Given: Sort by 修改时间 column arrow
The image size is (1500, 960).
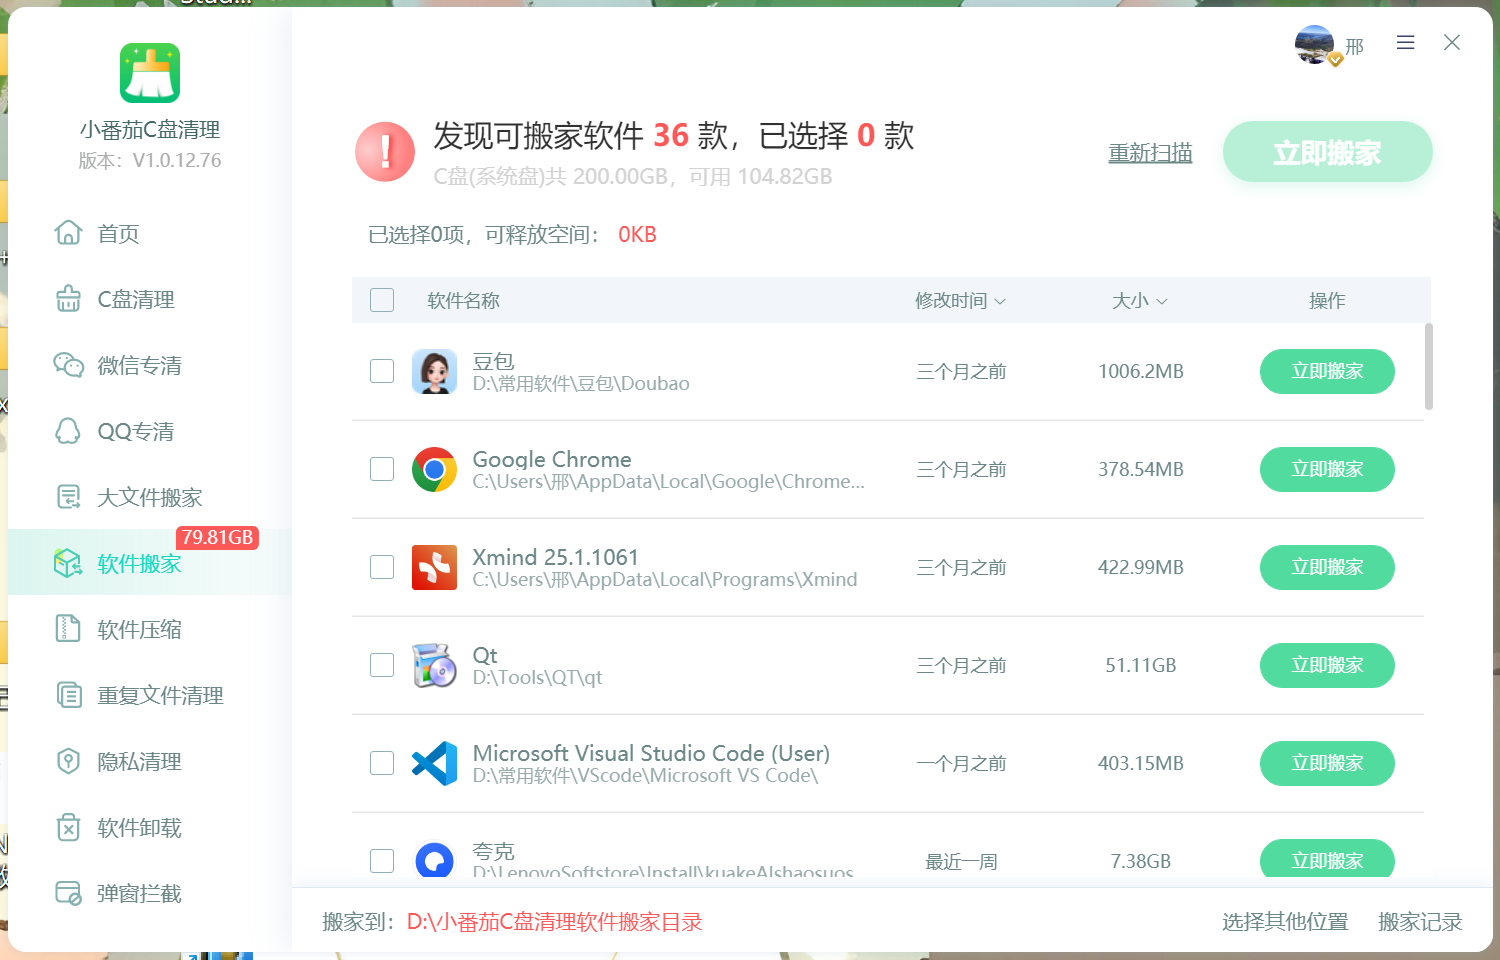Looking at the screenshot, I should [x=1001, y=301].
